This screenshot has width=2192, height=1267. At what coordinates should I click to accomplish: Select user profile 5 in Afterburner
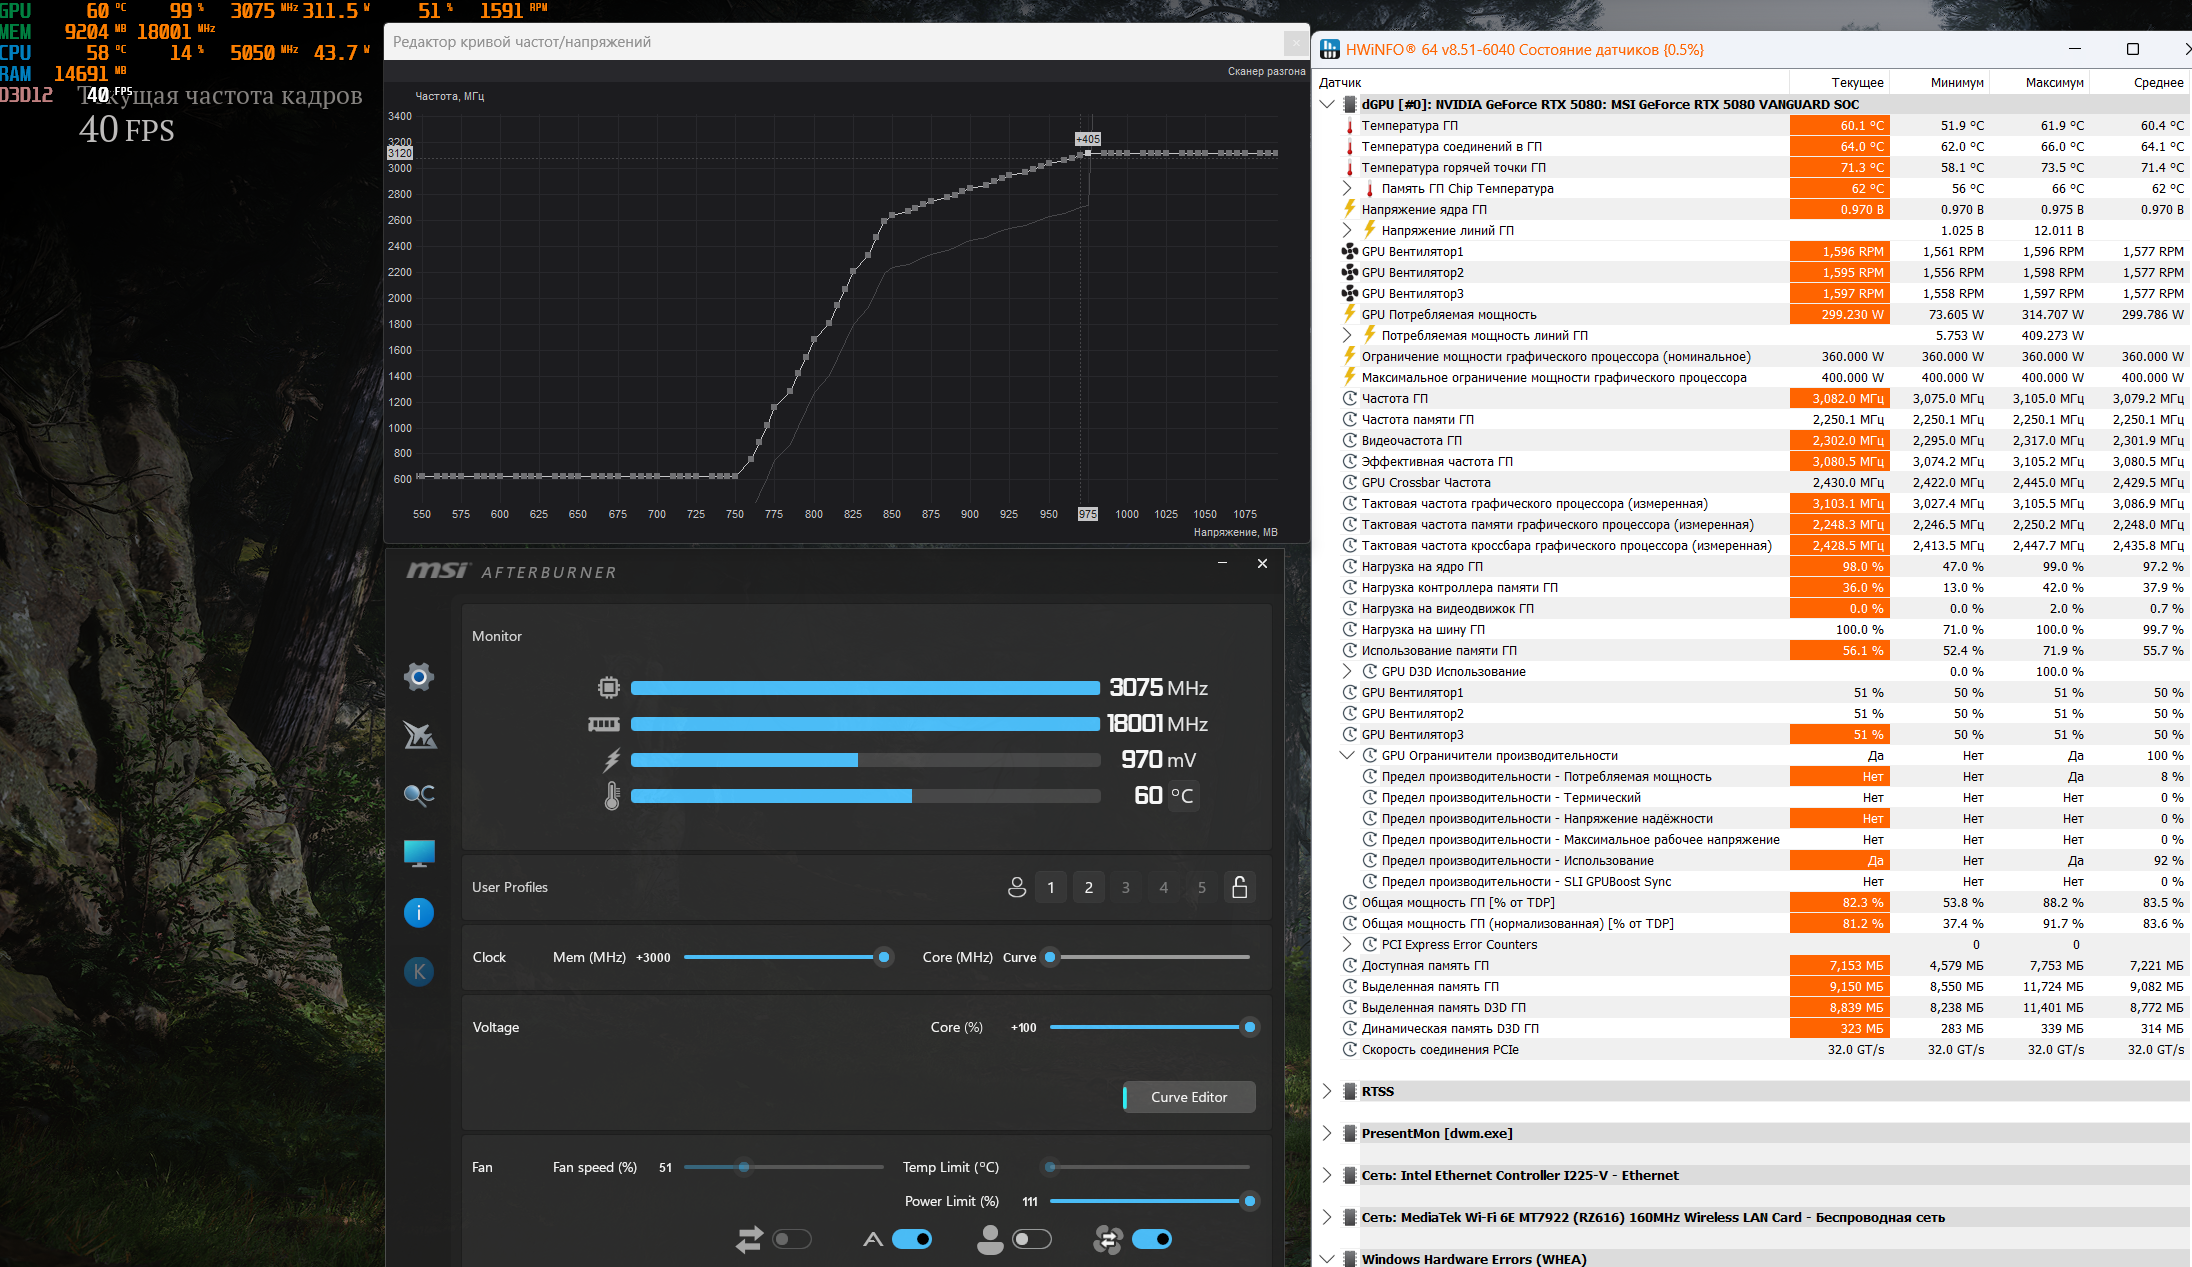[x=1202, y=887]
